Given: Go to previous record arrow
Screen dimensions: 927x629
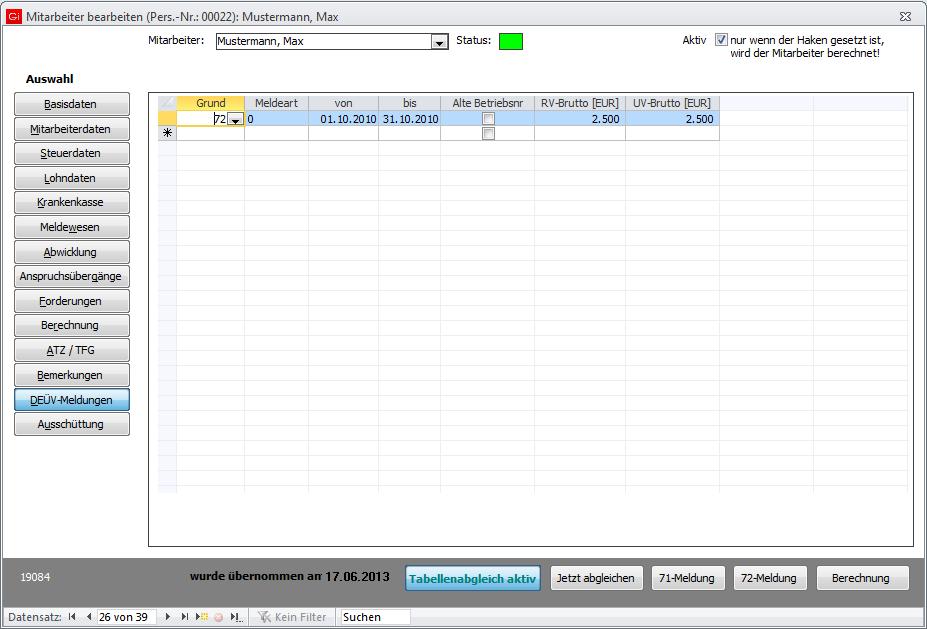Looking at the screenshot, I should point(89,617).
